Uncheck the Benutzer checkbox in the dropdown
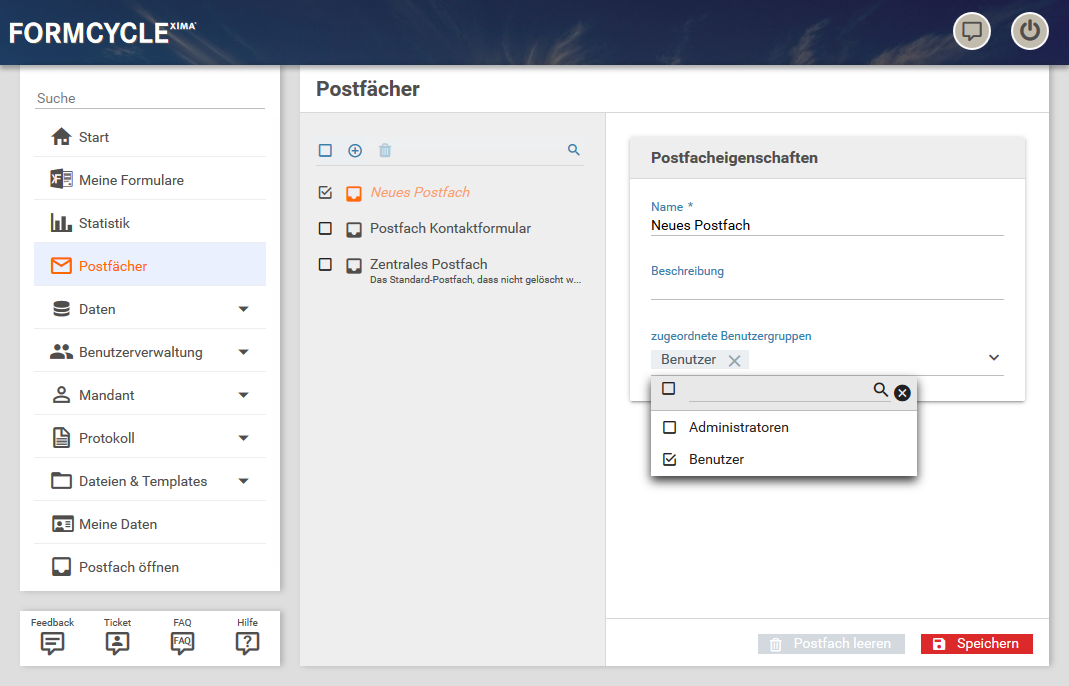 tap(670, 460)
